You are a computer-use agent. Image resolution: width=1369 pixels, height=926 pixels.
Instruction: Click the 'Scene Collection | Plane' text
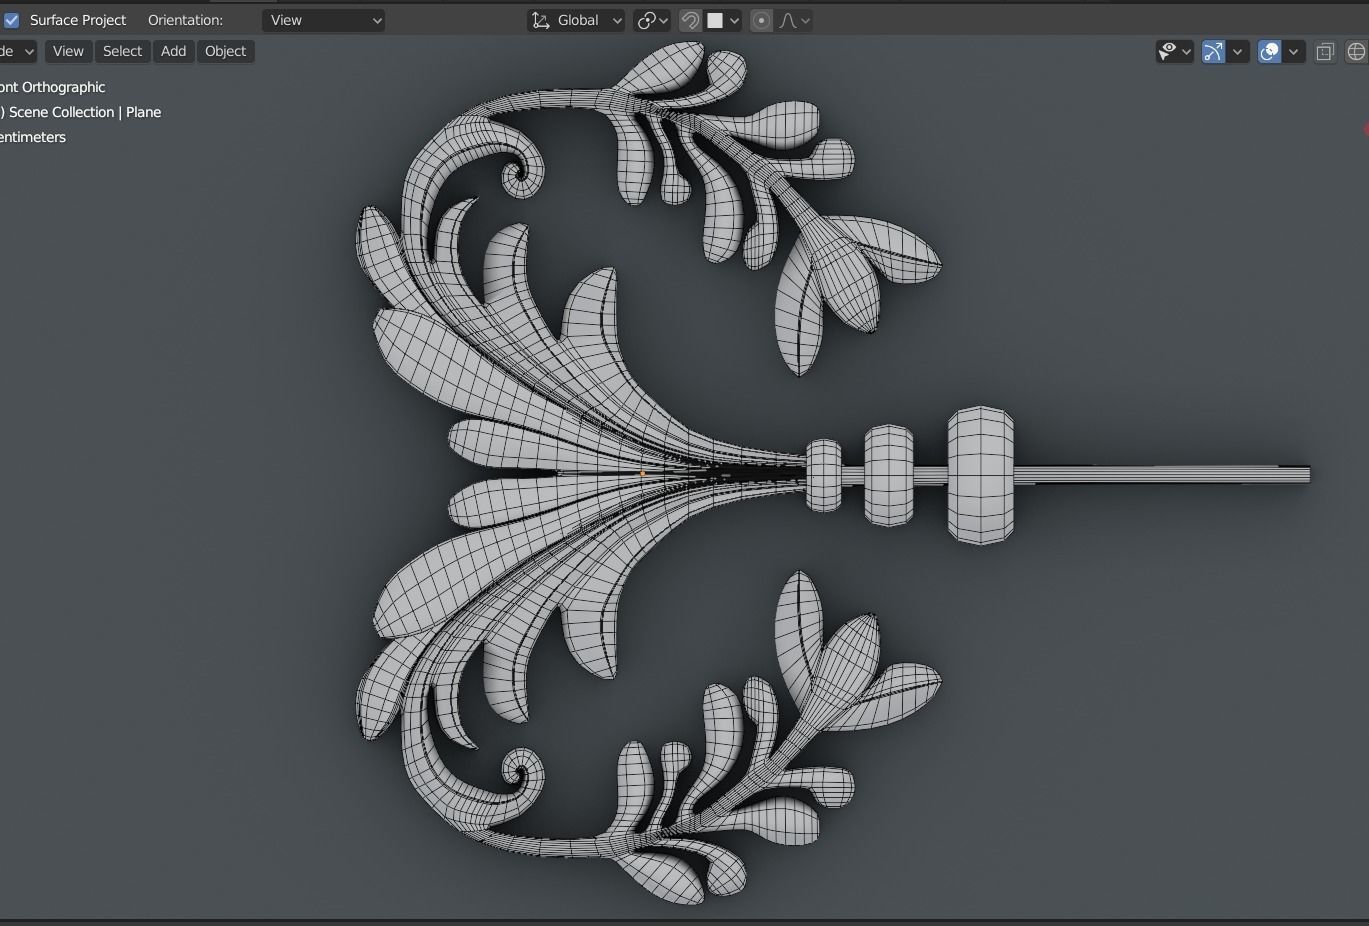85,112
